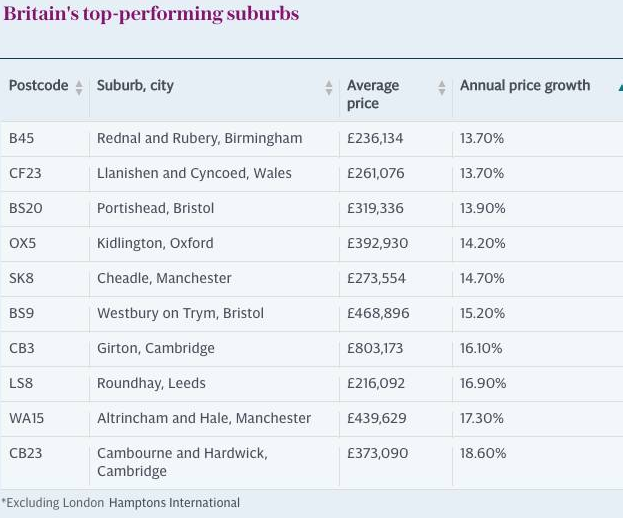Select the B45 postcode cell
623x518 pixels.
tap(21, 138)
